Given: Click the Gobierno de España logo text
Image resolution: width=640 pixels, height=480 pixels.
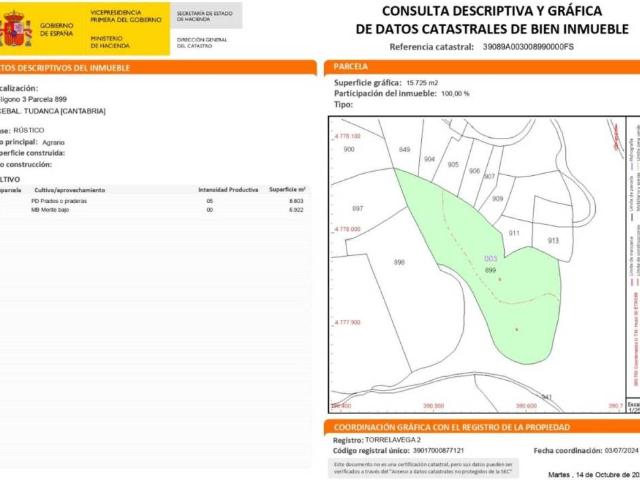Looking at the screenshot, I should coord(58,28).
